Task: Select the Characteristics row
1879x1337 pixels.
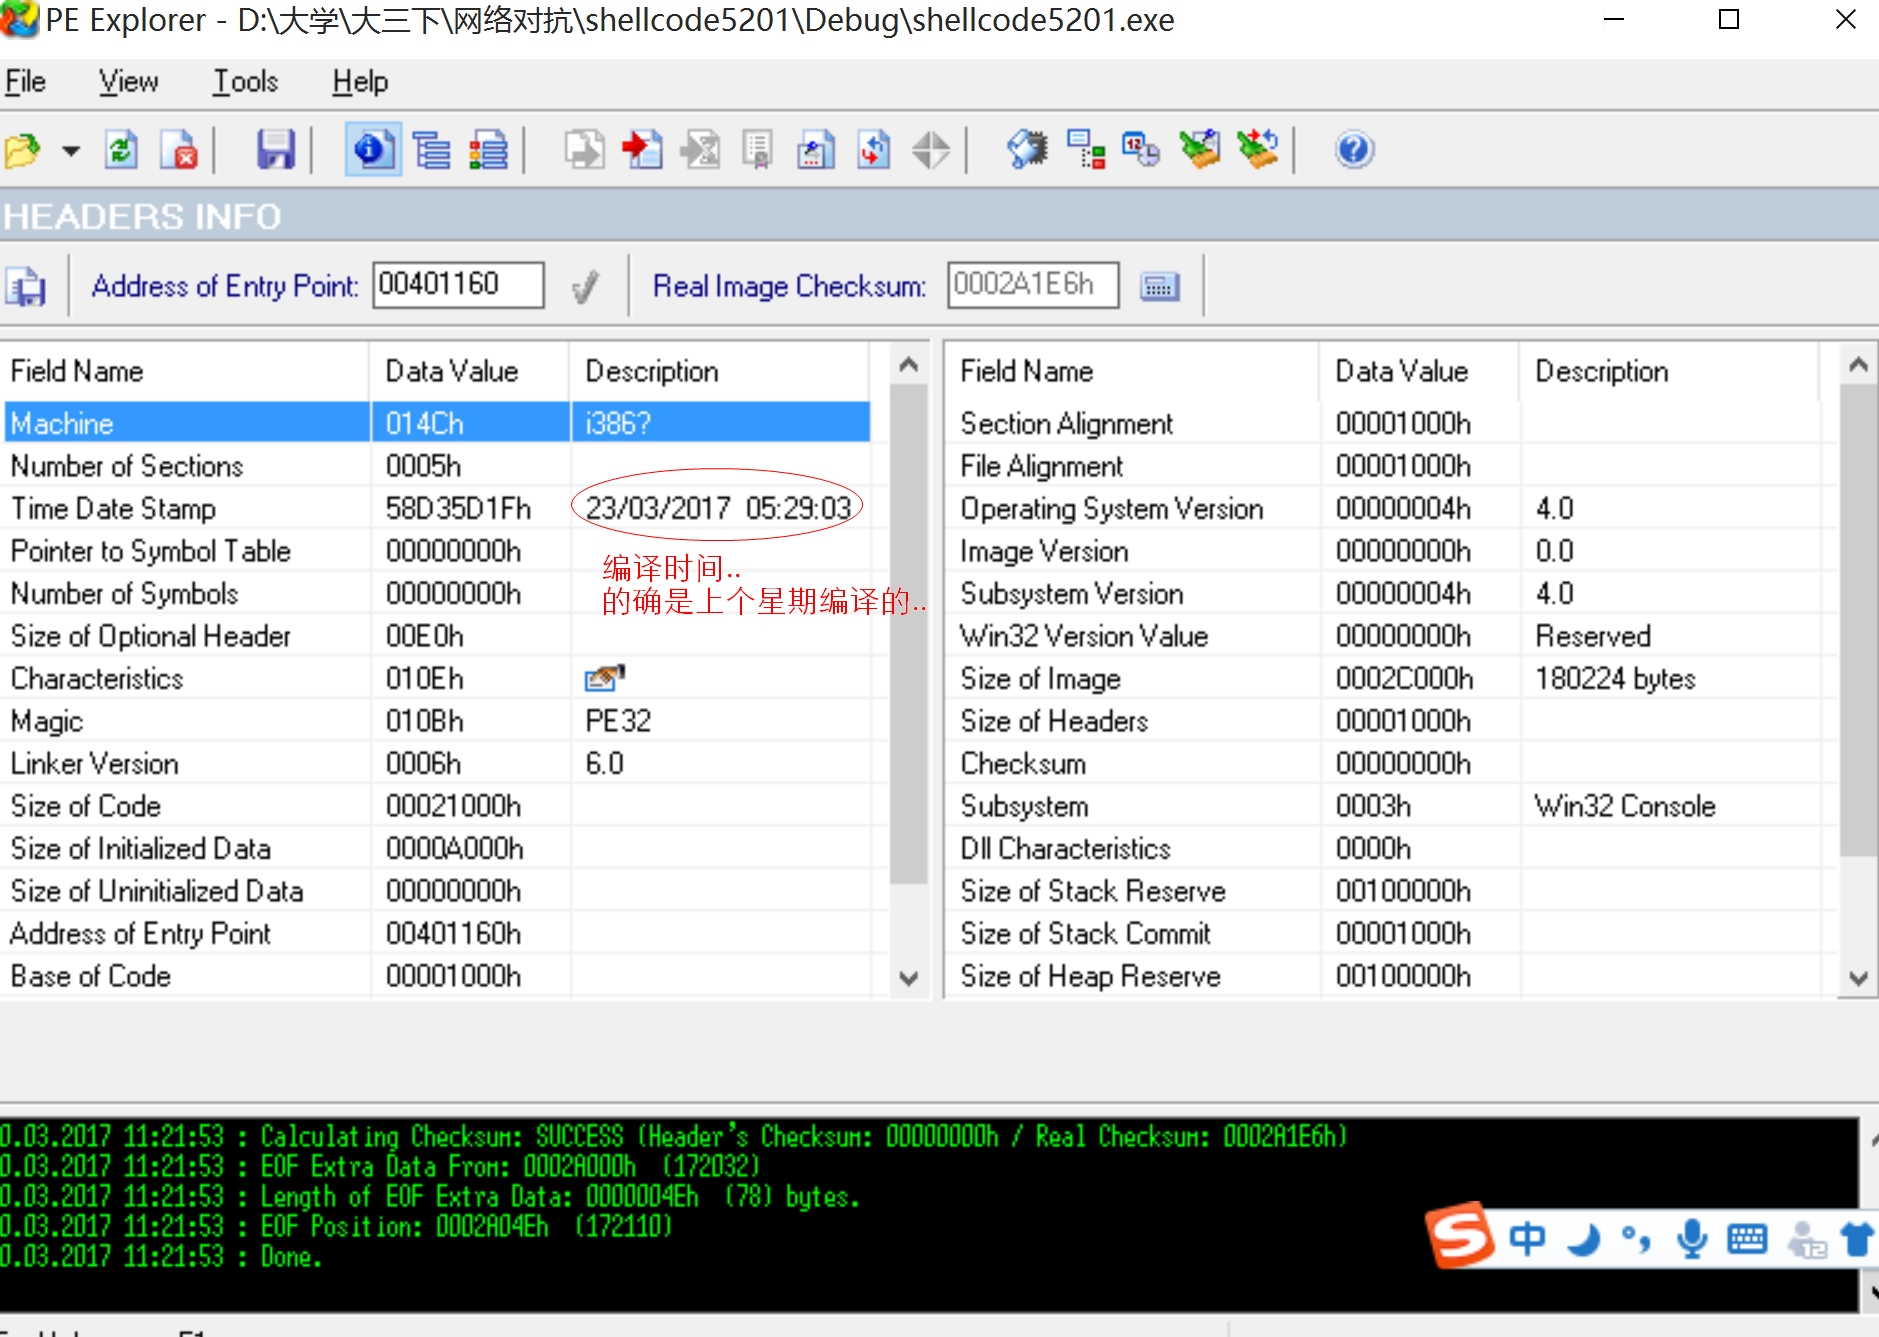Action: tap(437, 678)
